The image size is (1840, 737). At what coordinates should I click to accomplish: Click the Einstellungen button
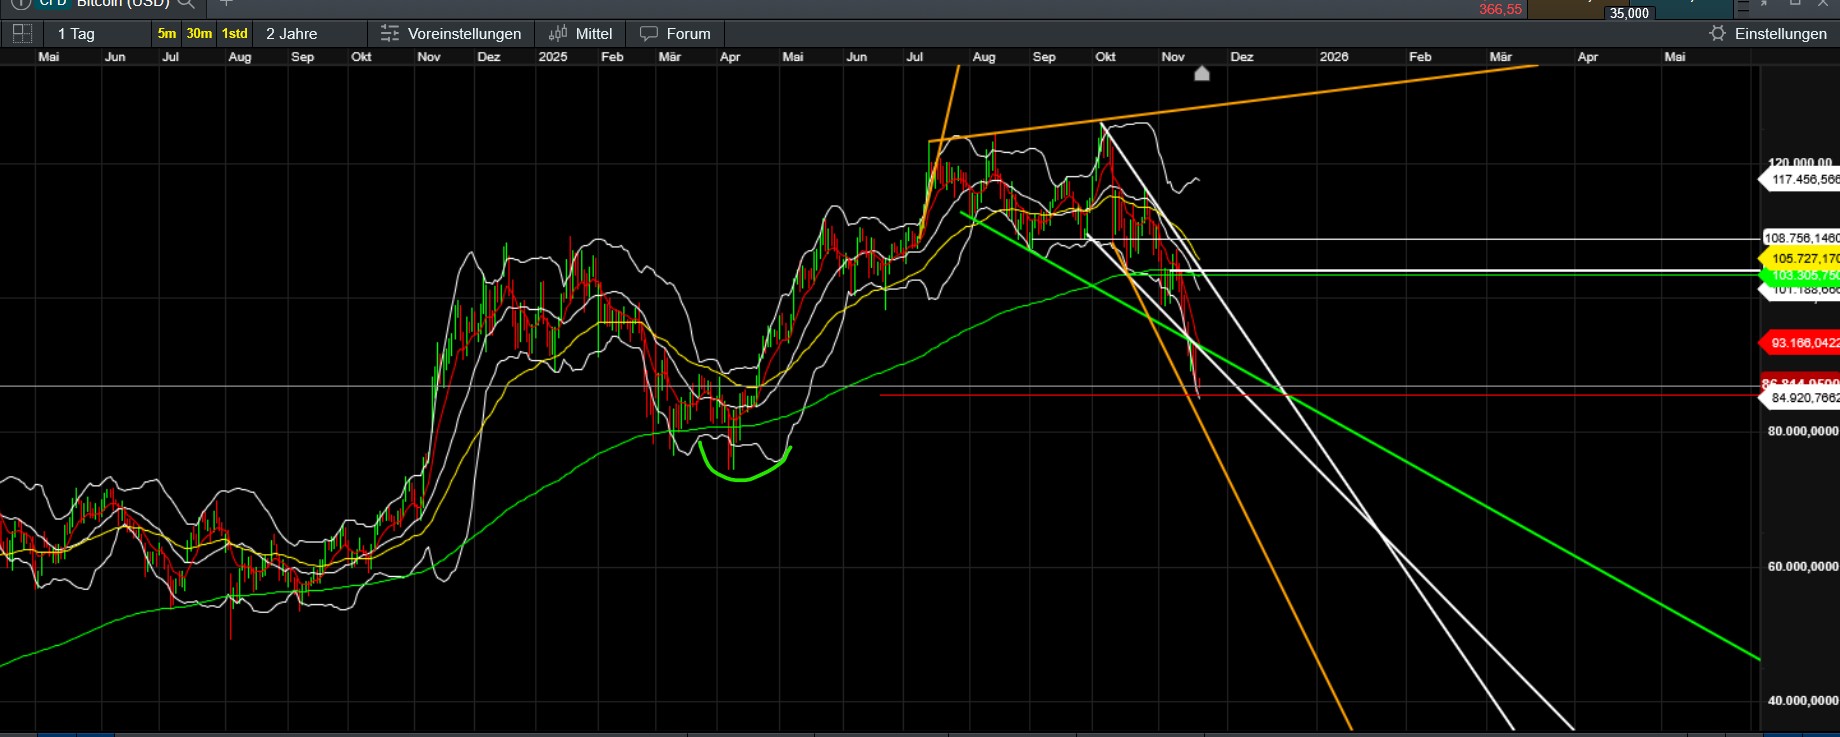tap(1780, 33)
